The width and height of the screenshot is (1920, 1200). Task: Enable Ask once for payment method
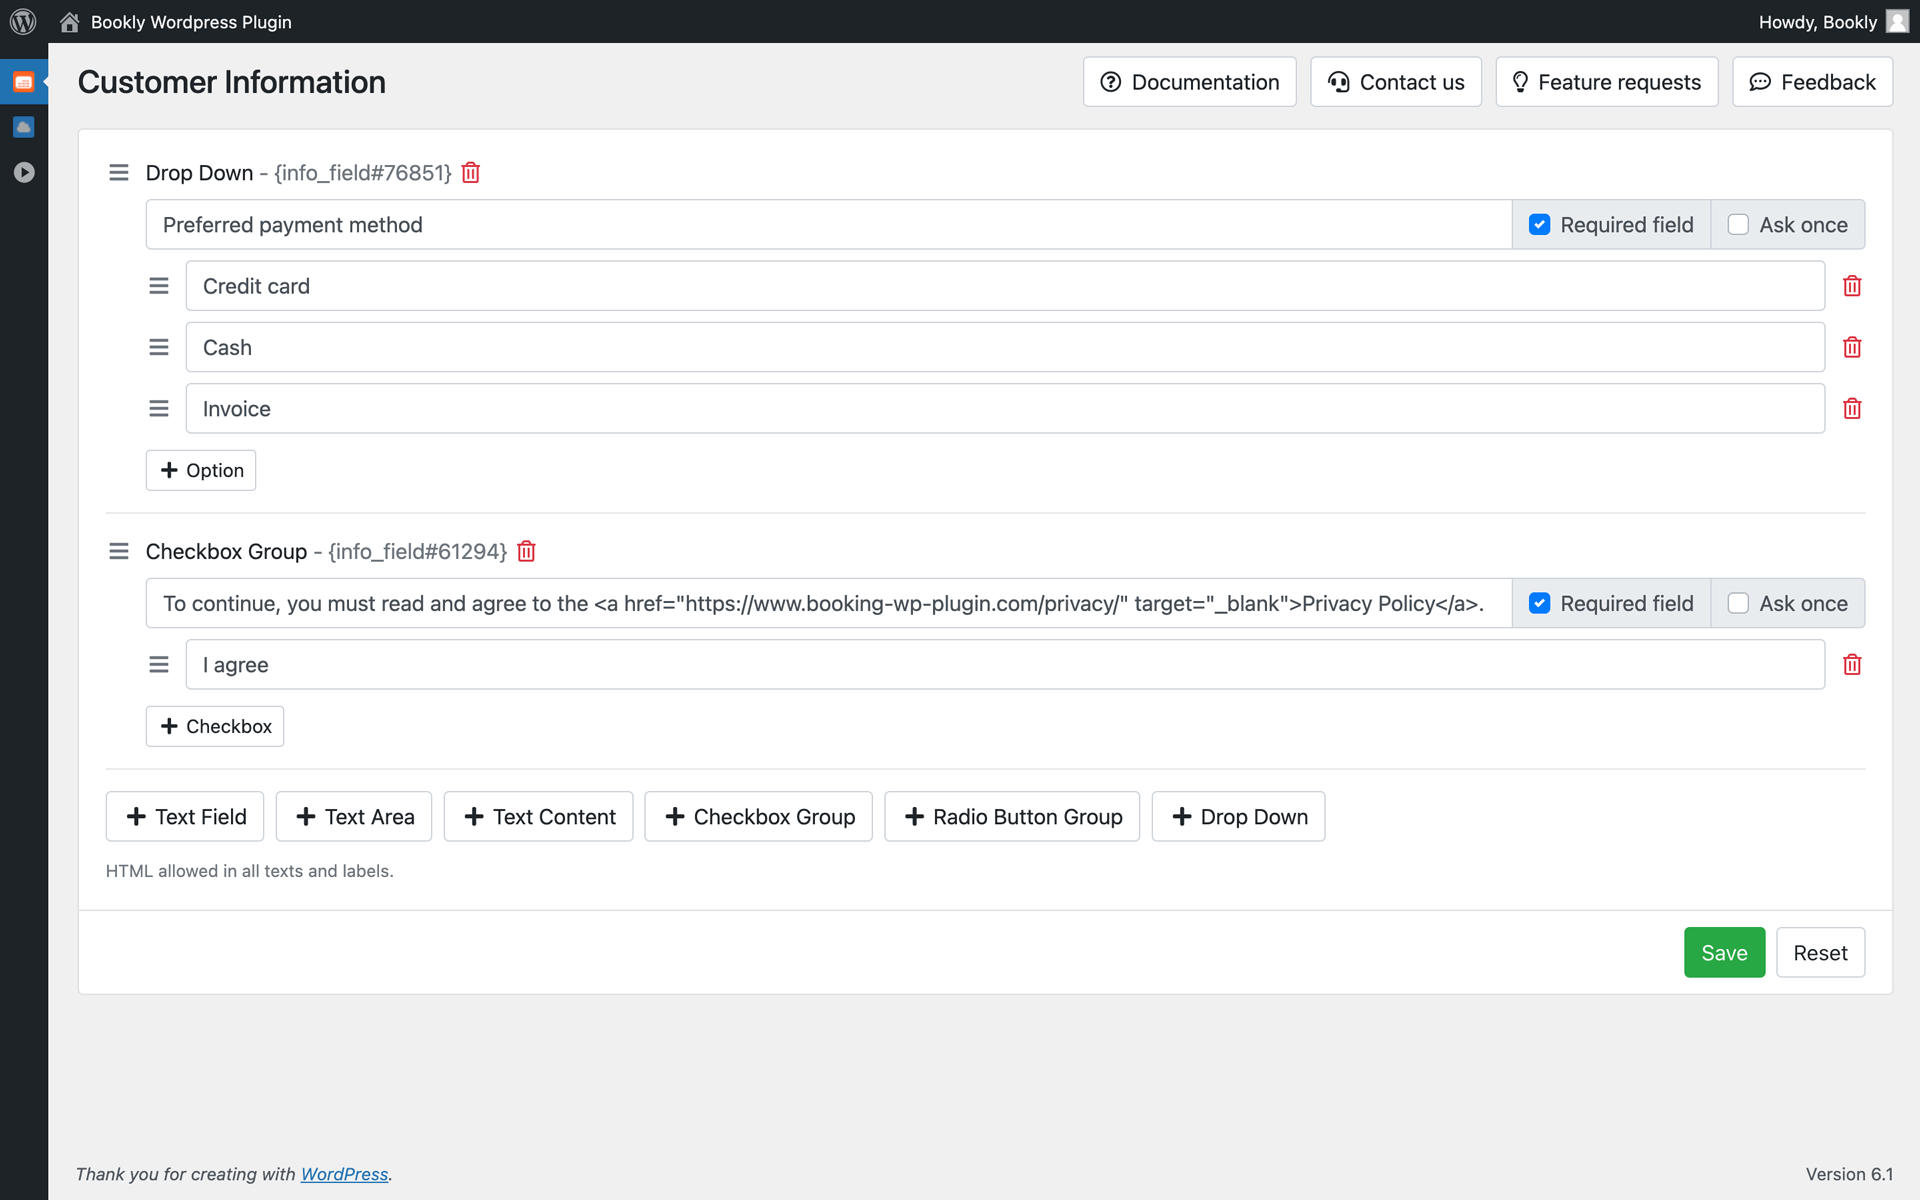tap(1738, 225)
